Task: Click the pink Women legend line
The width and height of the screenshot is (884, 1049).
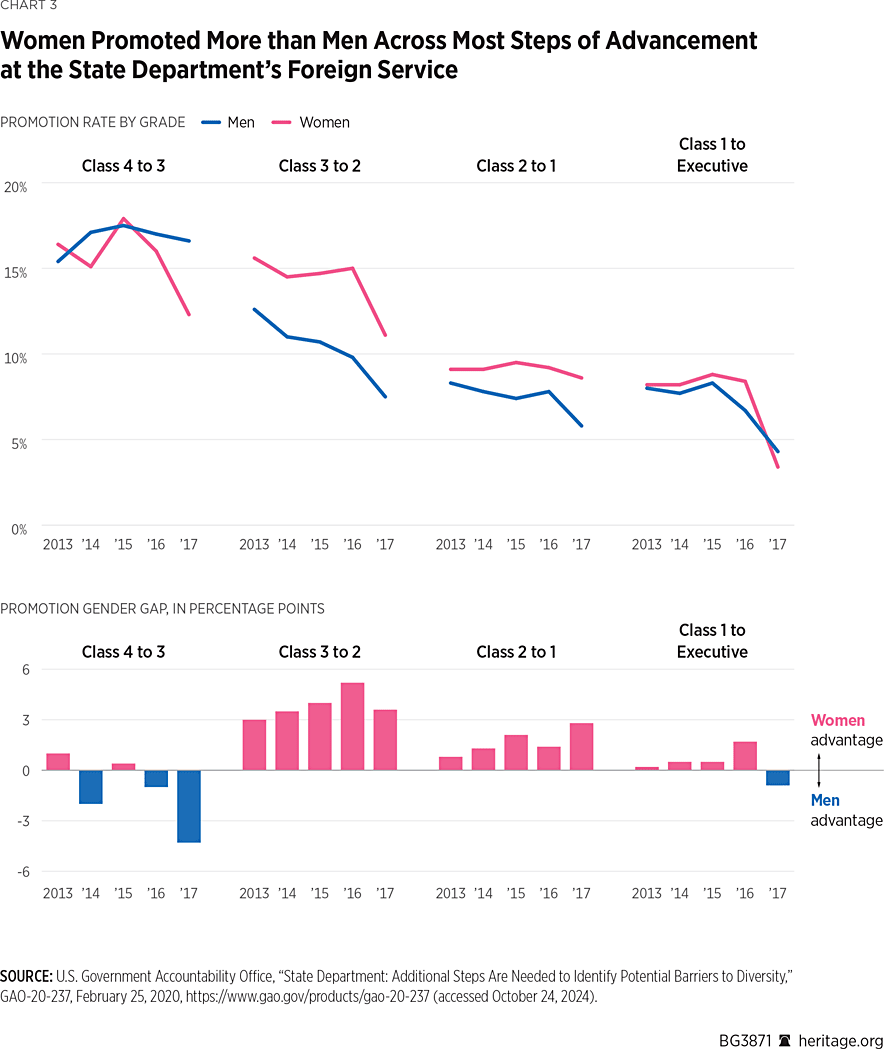Action: [282, 123]
